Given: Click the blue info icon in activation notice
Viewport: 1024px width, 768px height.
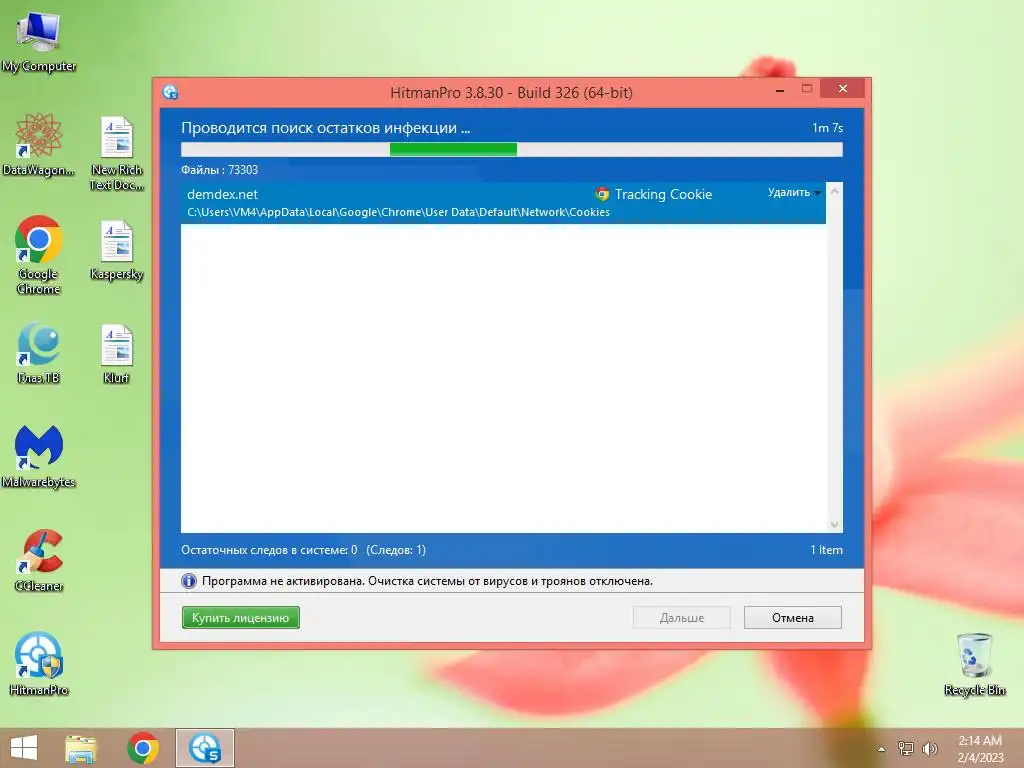Looking at the screenshot, I should point(189,581).
